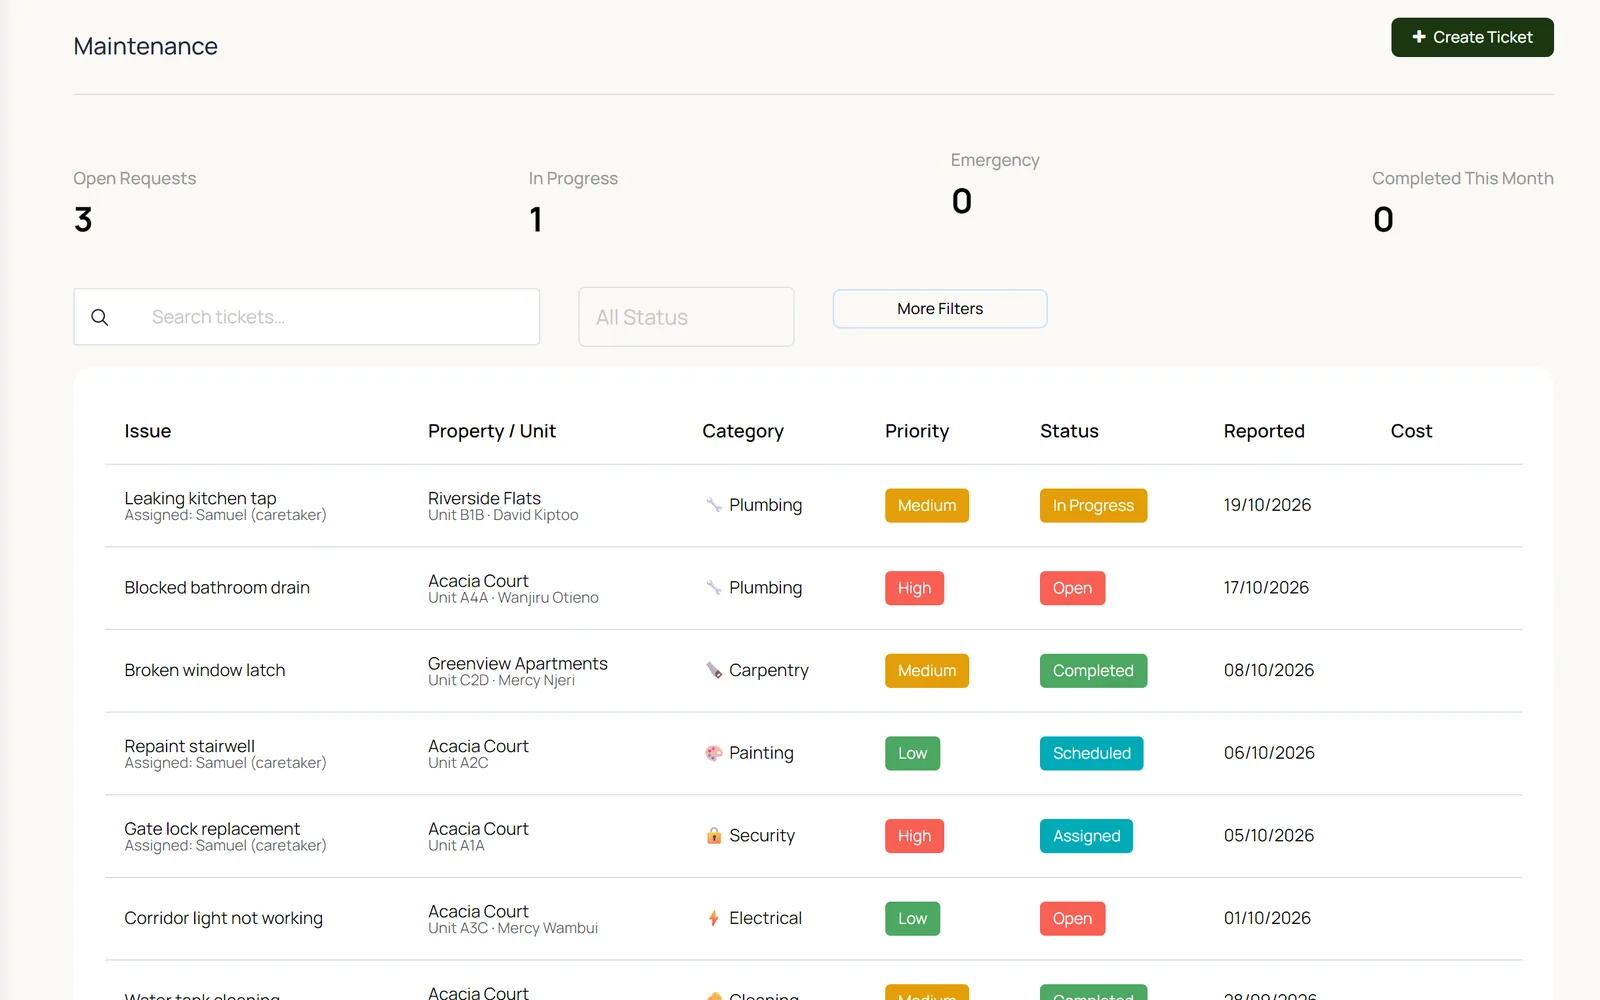Click reported date 08/10/2026
This screenshot has width=1600, height=1000.
tap(1269, 670)
